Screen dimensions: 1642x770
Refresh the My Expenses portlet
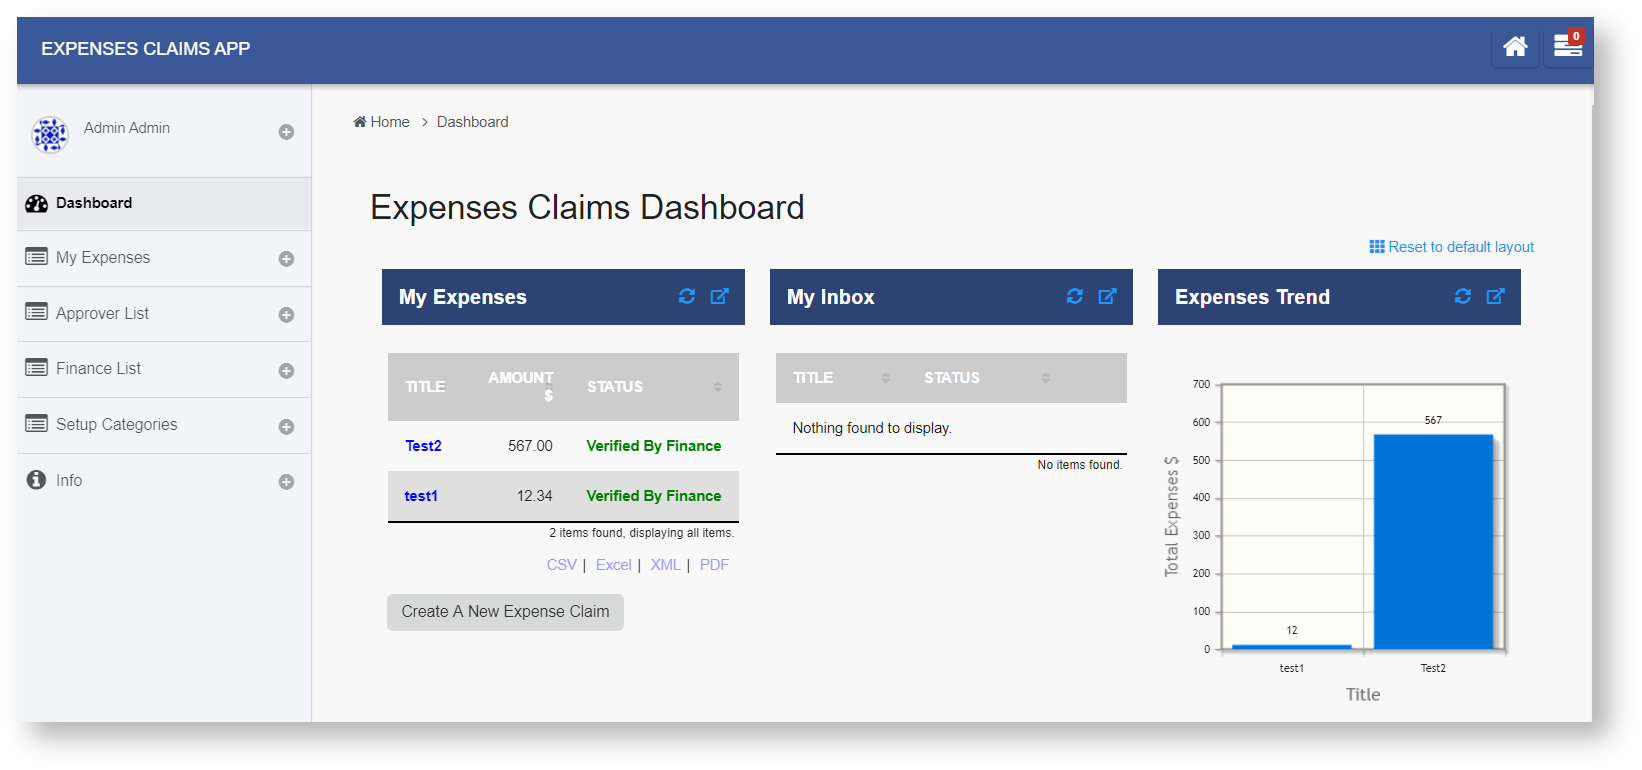pyautogui.click(x=687, y=296)
